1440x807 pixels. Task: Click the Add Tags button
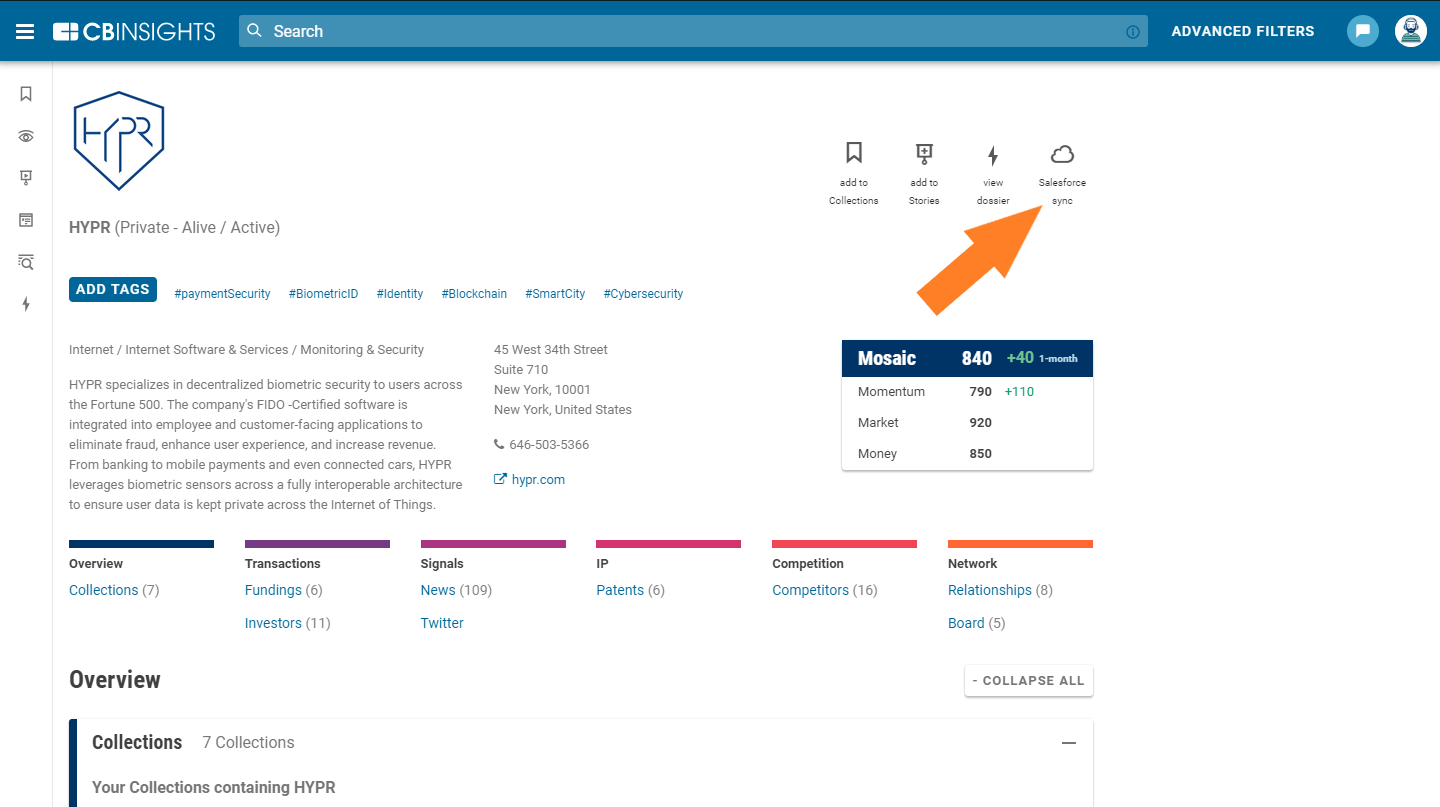[113, 289]
